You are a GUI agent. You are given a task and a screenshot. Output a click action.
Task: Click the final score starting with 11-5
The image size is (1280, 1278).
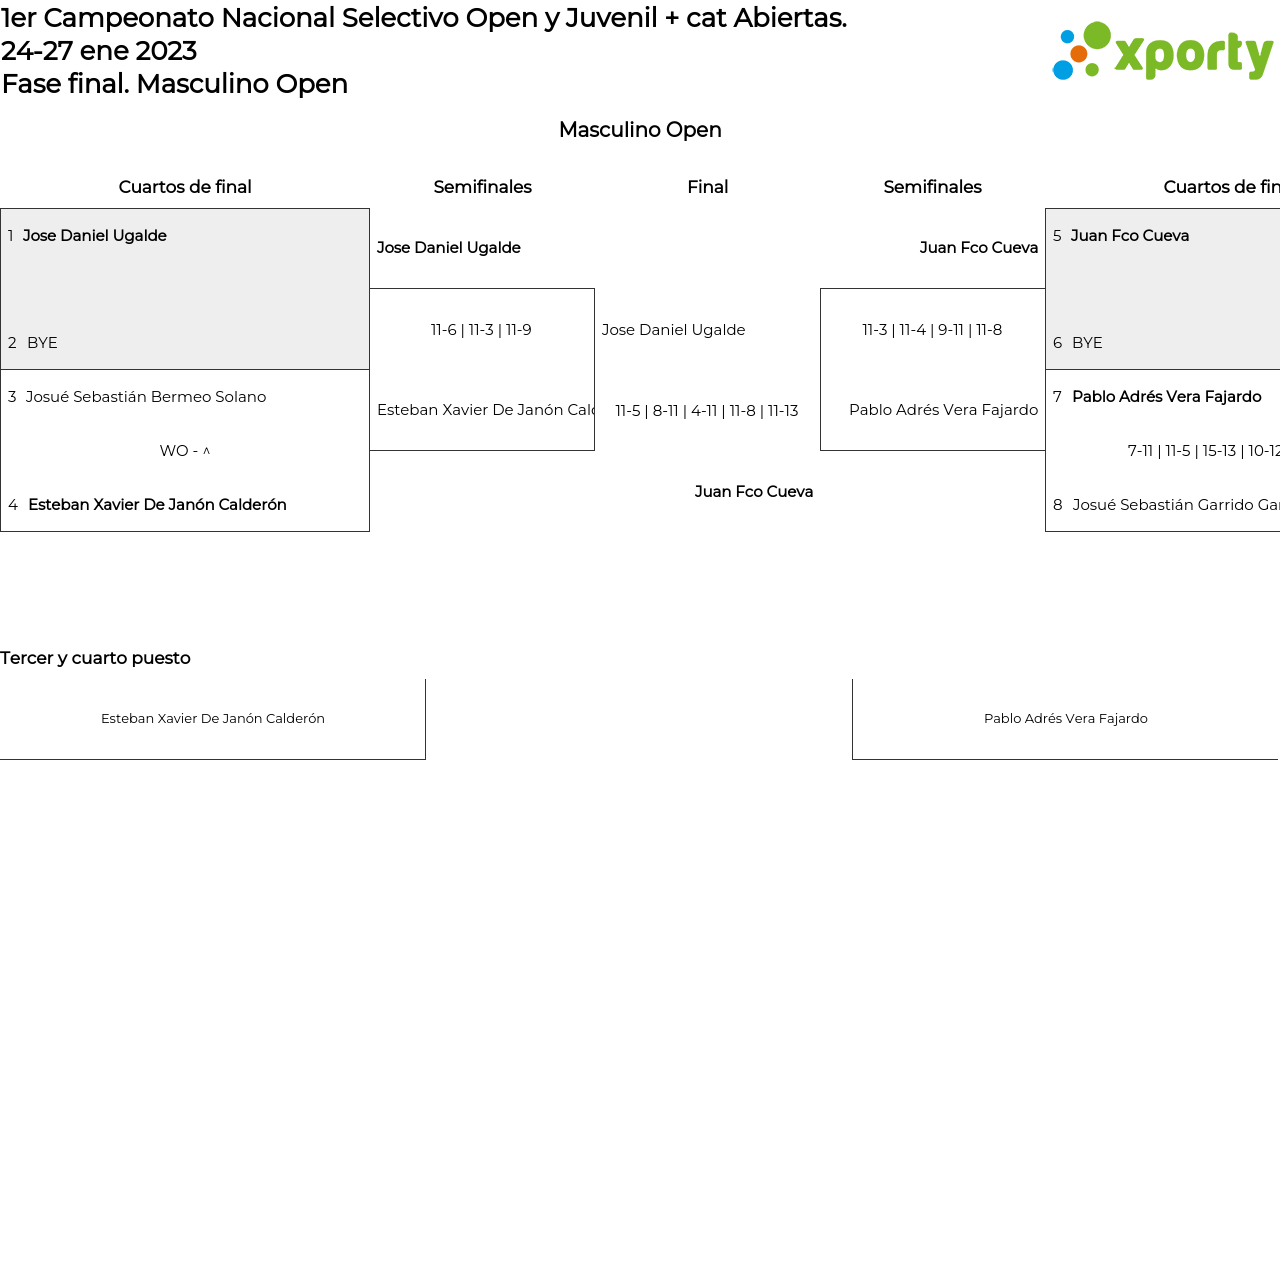pos(706,411)
